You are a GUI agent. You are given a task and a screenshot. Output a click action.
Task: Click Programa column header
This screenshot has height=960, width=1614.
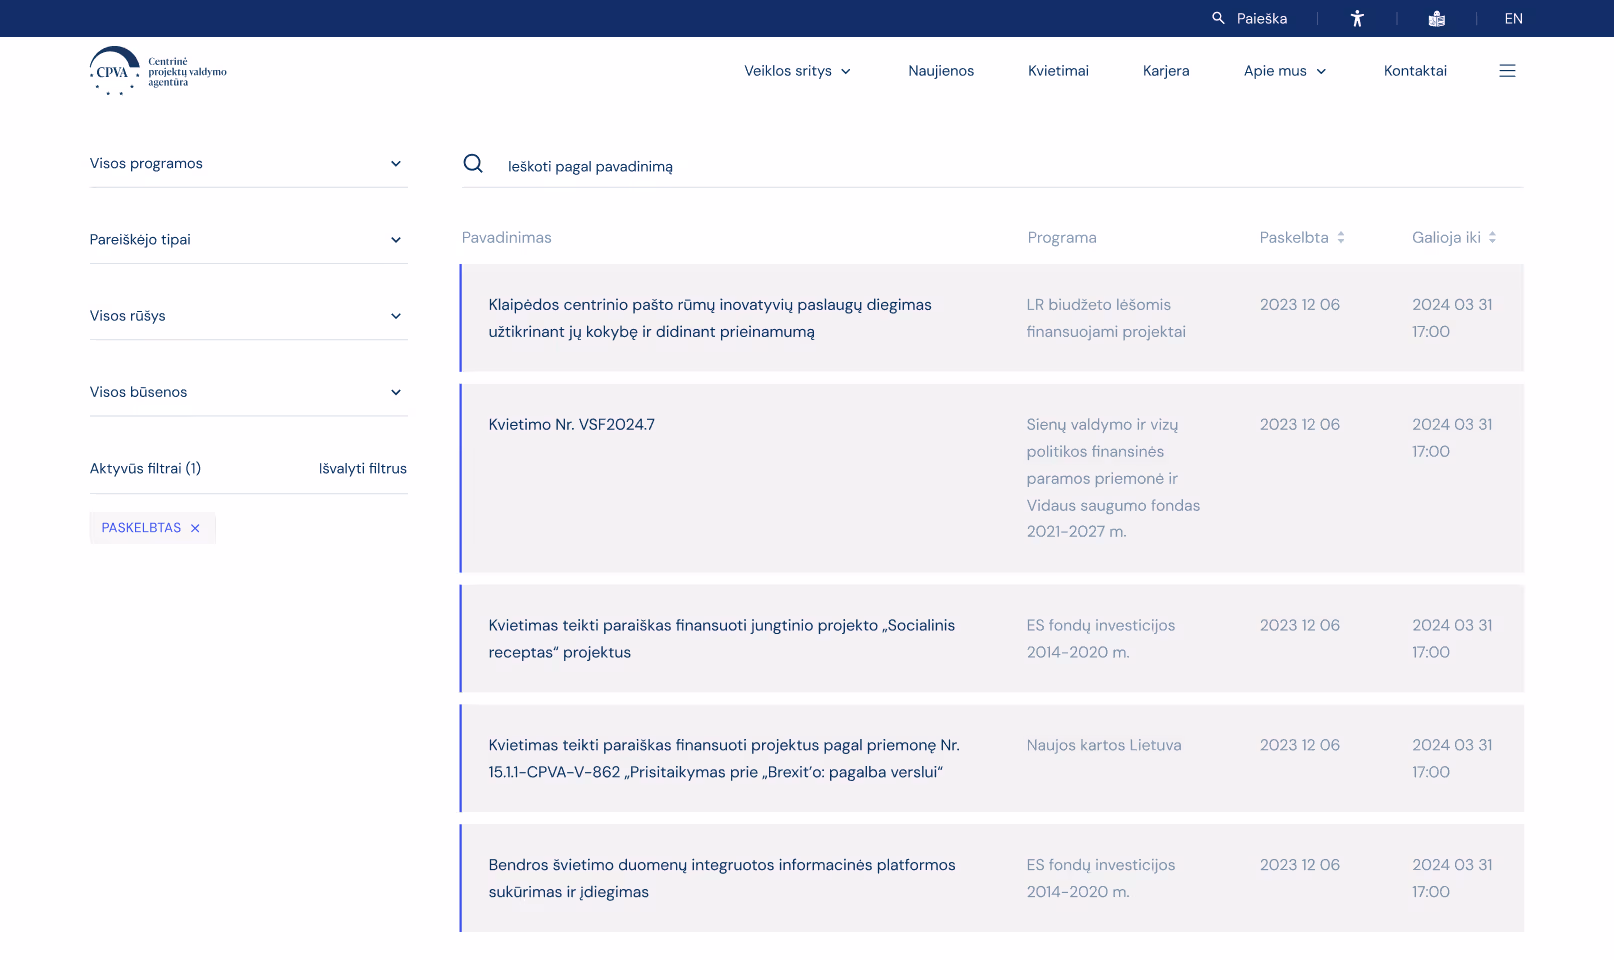pos(1062,238)
